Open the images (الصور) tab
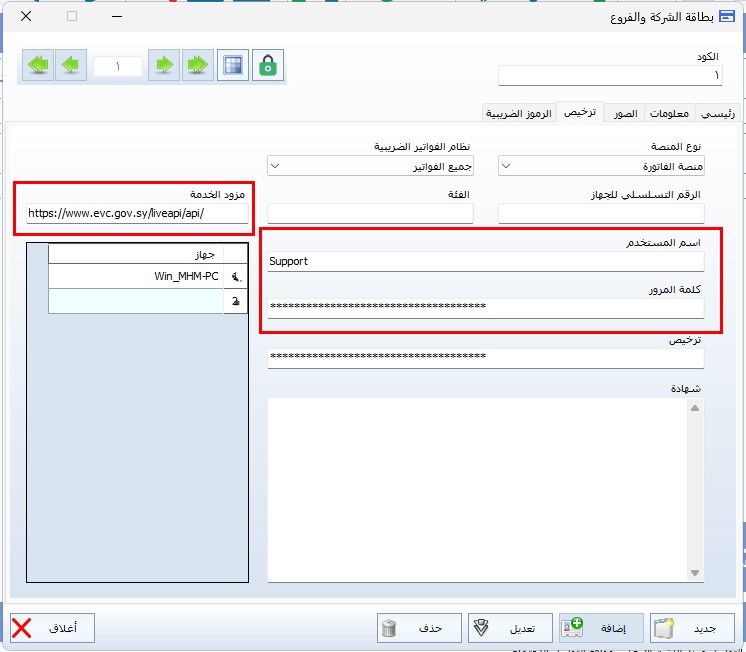The image size is (746, 652). point(624,114)
